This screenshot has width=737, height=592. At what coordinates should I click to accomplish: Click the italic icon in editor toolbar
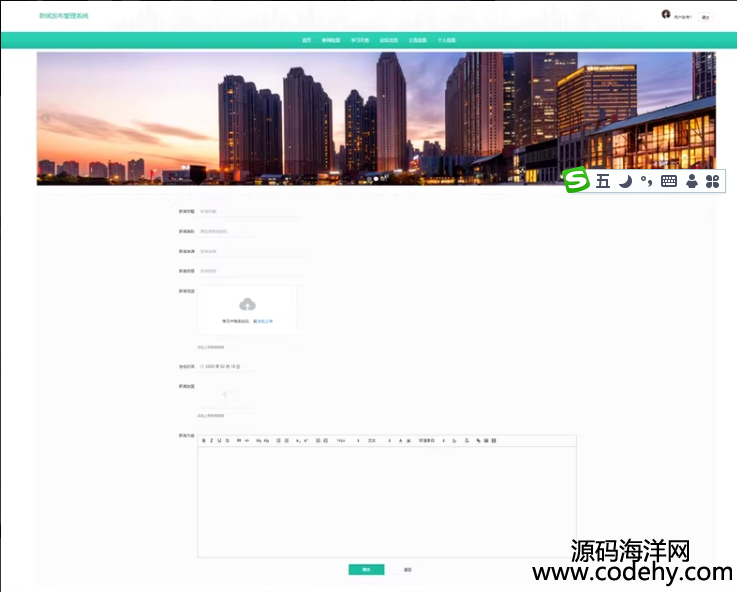point(212,440)
